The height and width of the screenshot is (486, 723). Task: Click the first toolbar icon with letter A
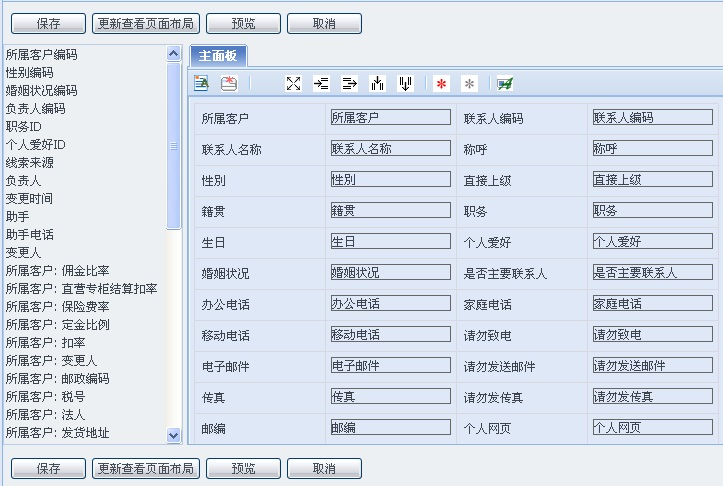click(201, 84)
